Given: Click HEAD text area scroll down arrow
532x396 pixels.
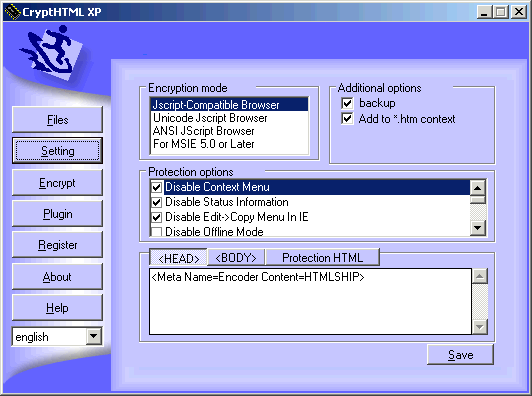Looking at the screenshot, I should [480, 327].
